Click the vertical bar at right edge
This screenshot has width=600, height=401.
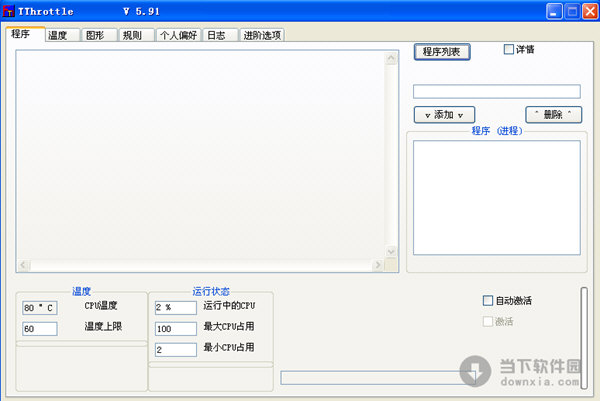(584, 338)
